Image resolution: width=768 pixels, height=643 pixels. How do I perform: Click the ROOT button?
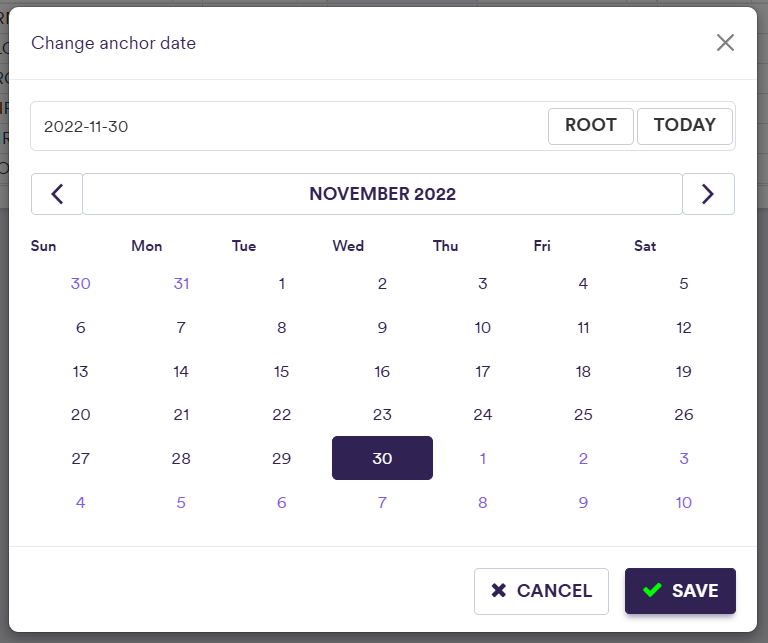point(591,126)
